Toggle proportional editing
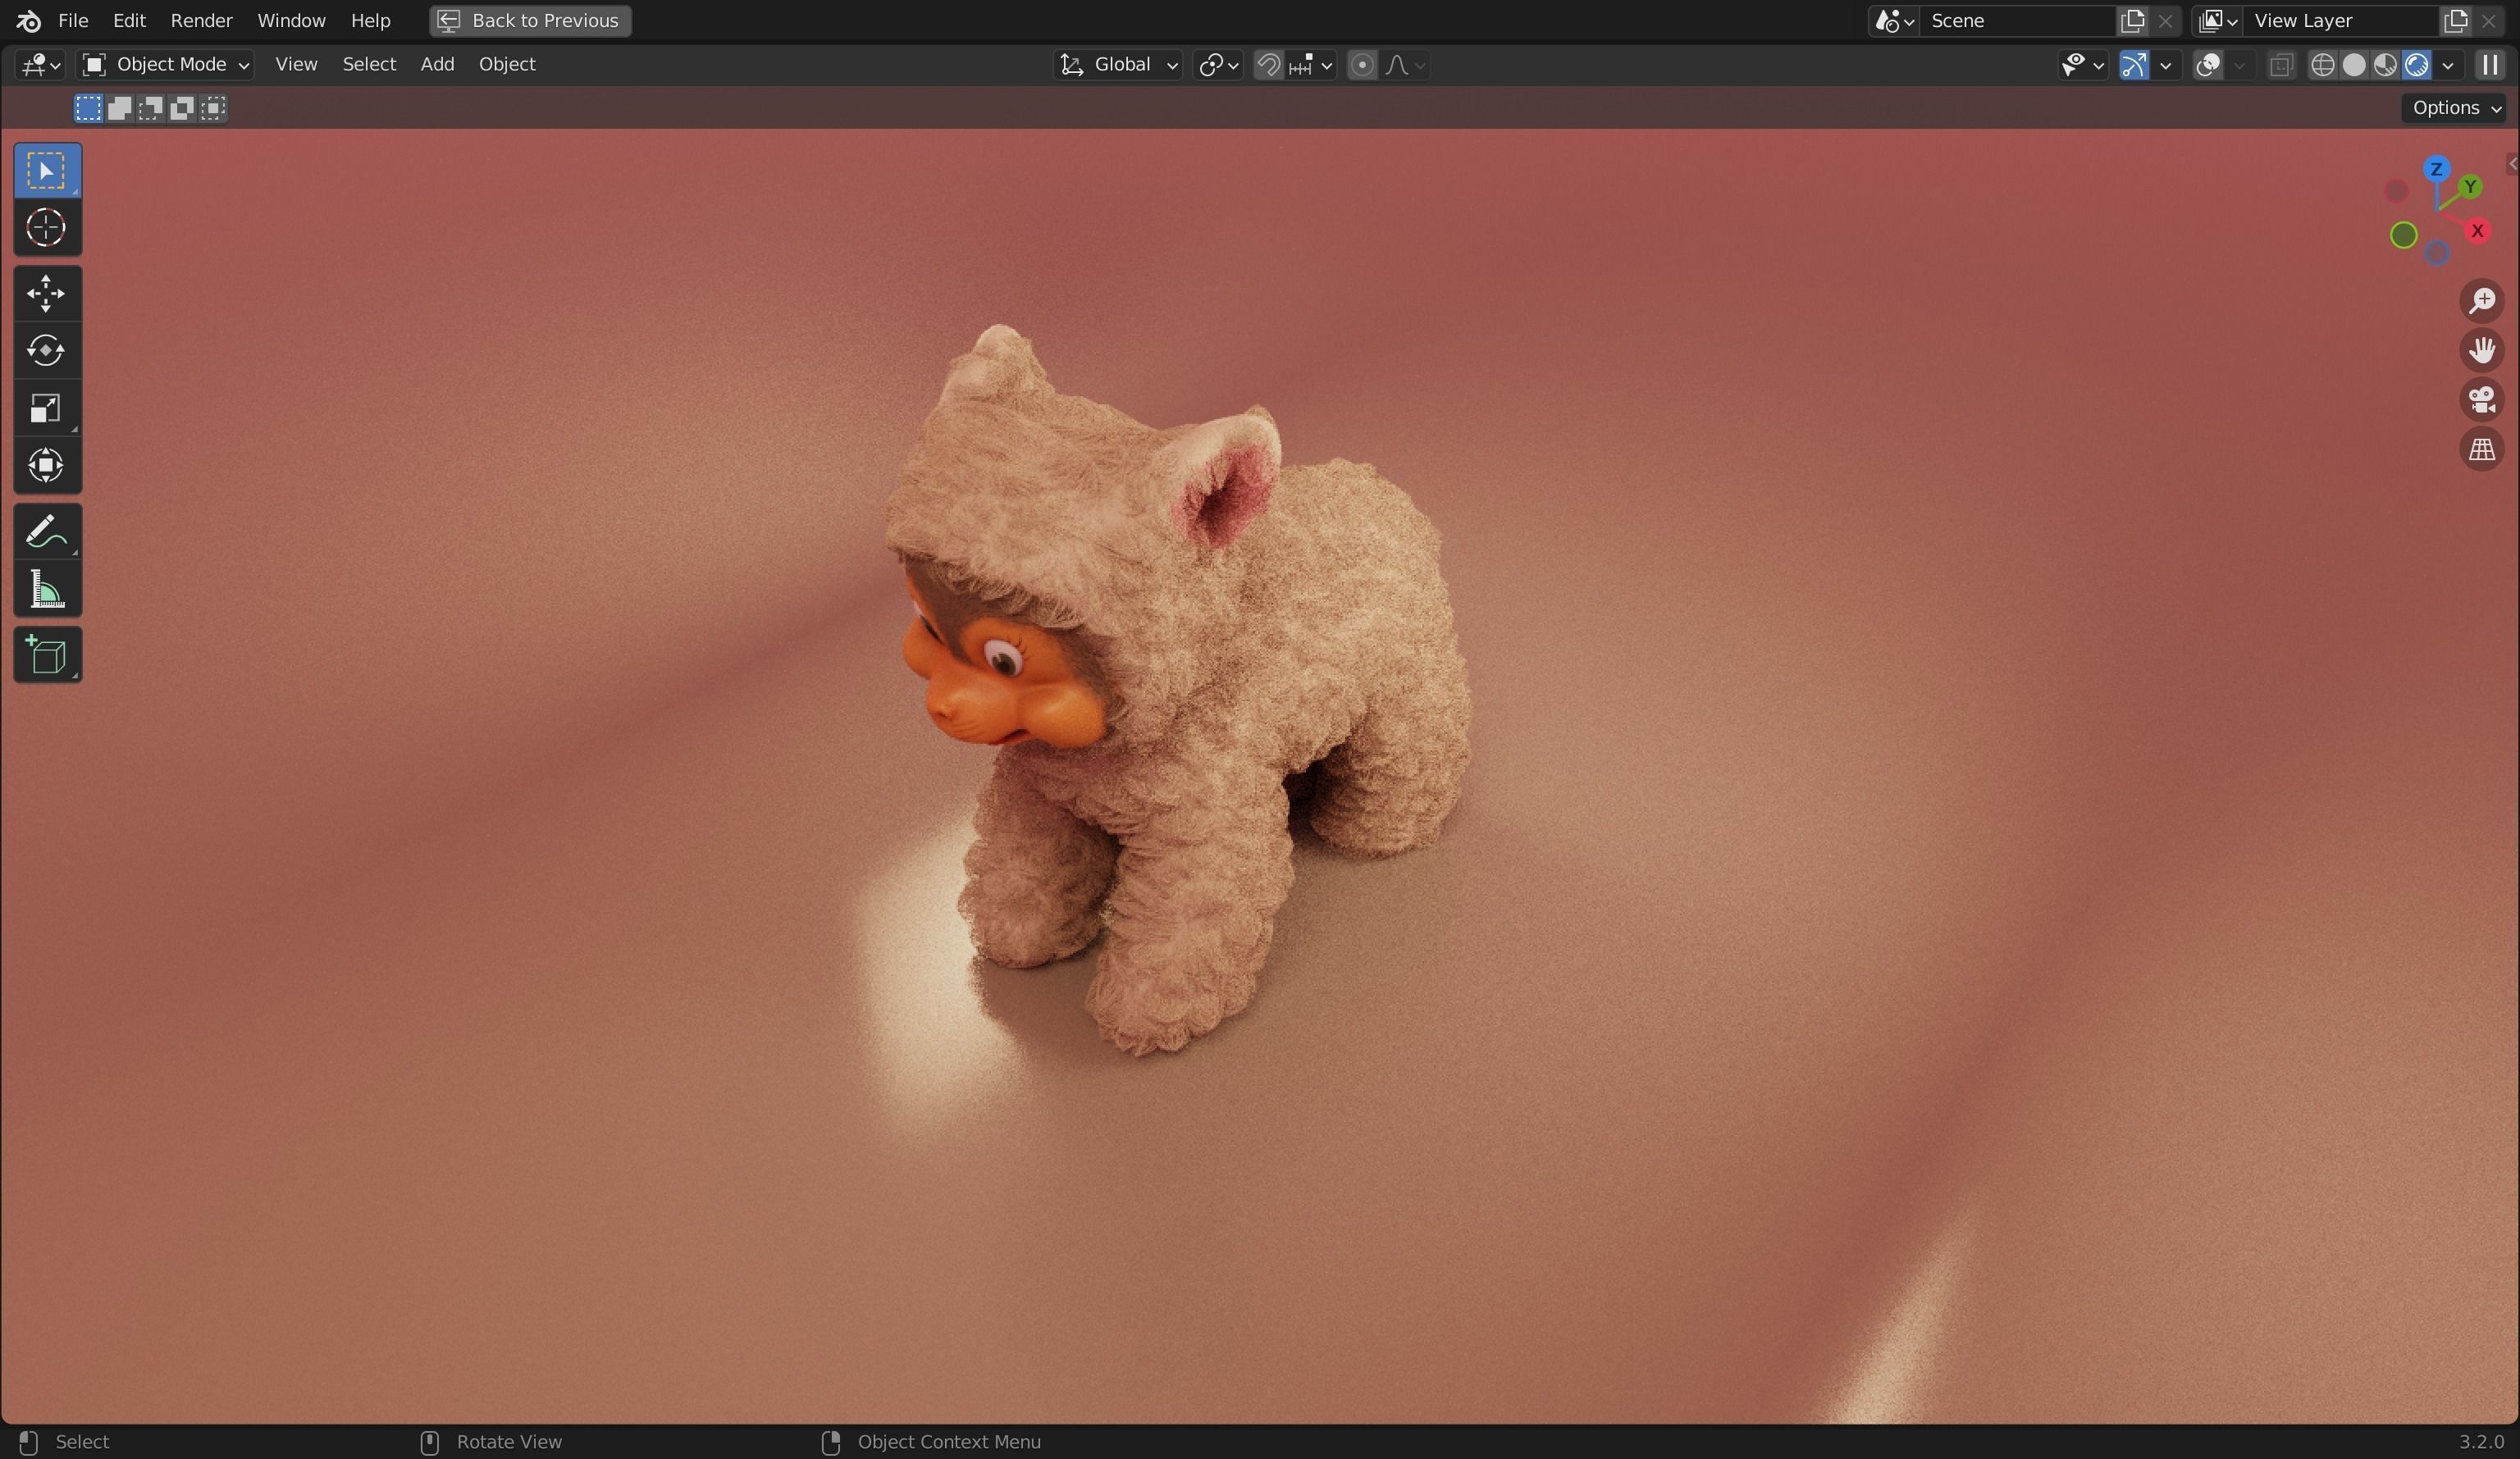 click(1361, 65)
